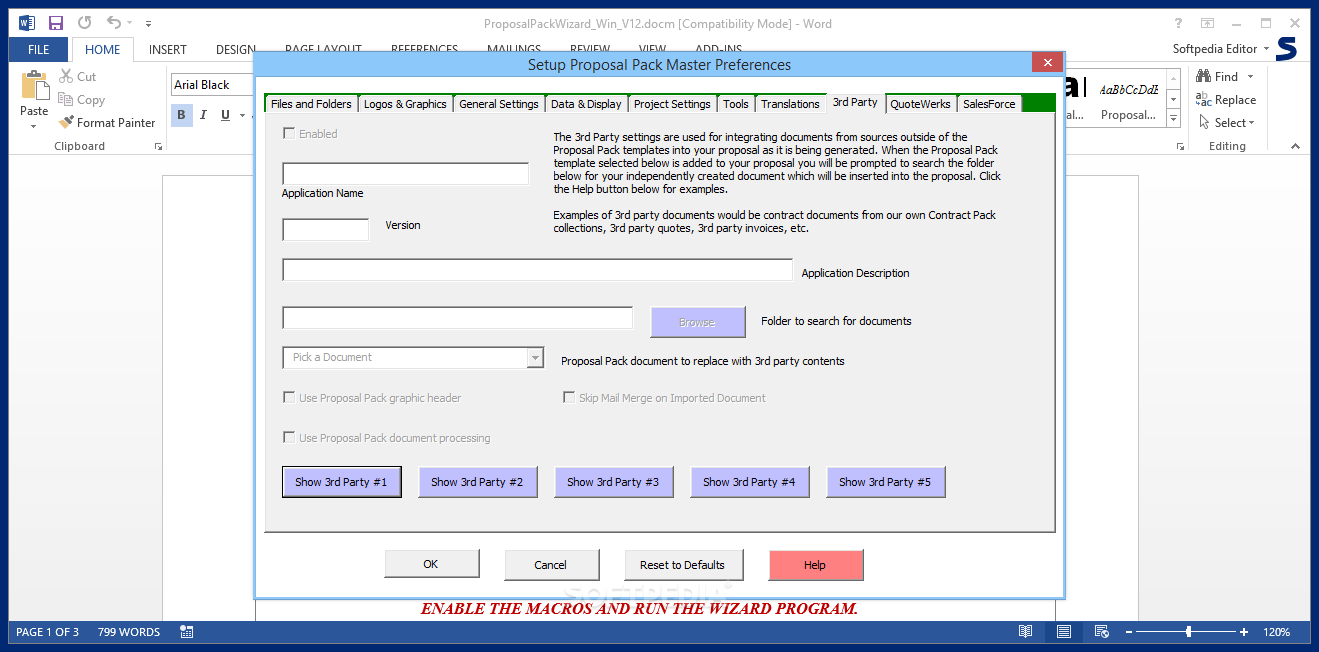
Task: Click the zoom slider handle
Action: click(x=1188, y=632)
